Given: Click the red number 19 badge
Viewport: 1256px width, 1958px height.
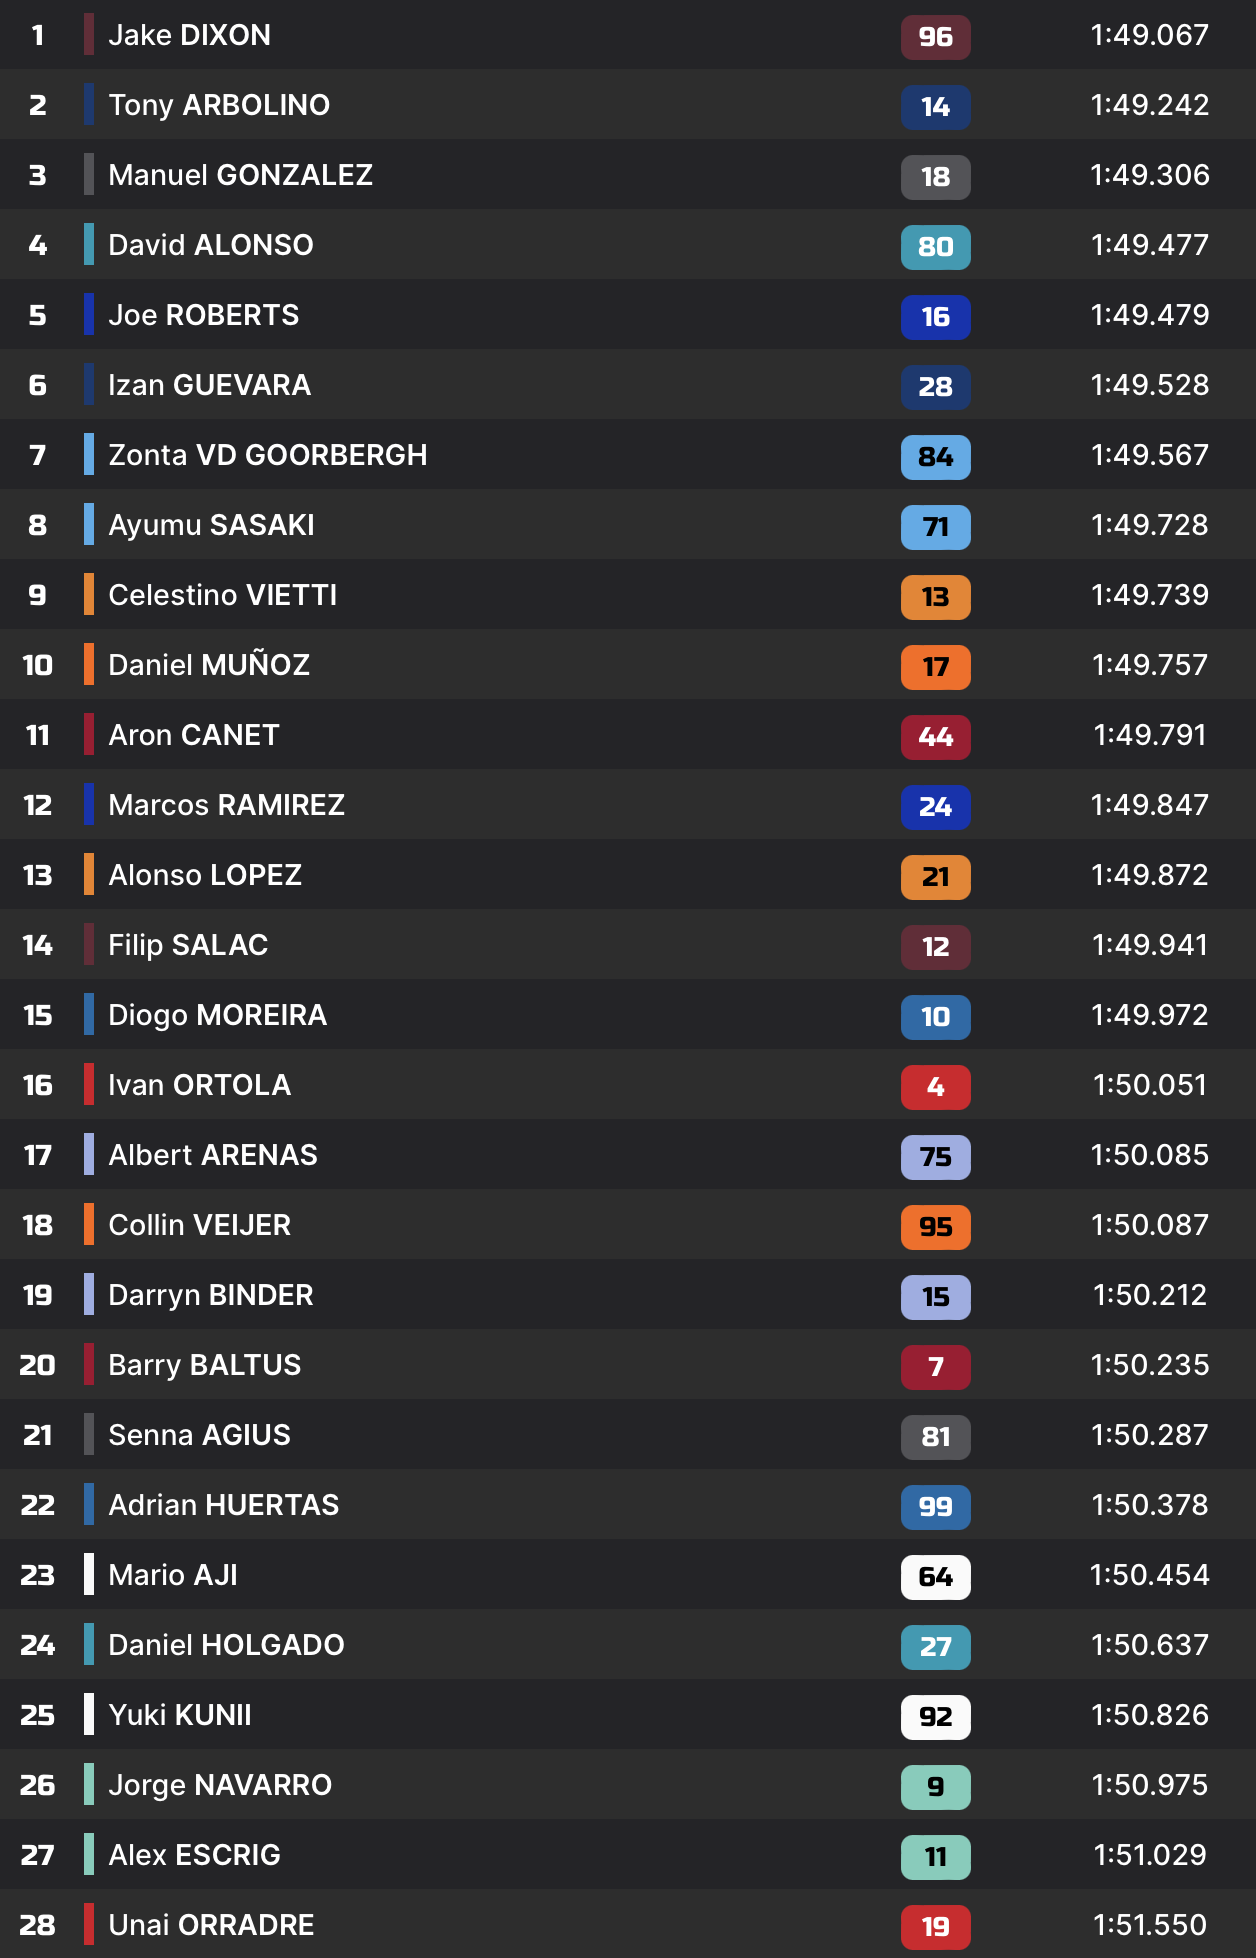Looking at the screenshot, I should coord(935,1927).
